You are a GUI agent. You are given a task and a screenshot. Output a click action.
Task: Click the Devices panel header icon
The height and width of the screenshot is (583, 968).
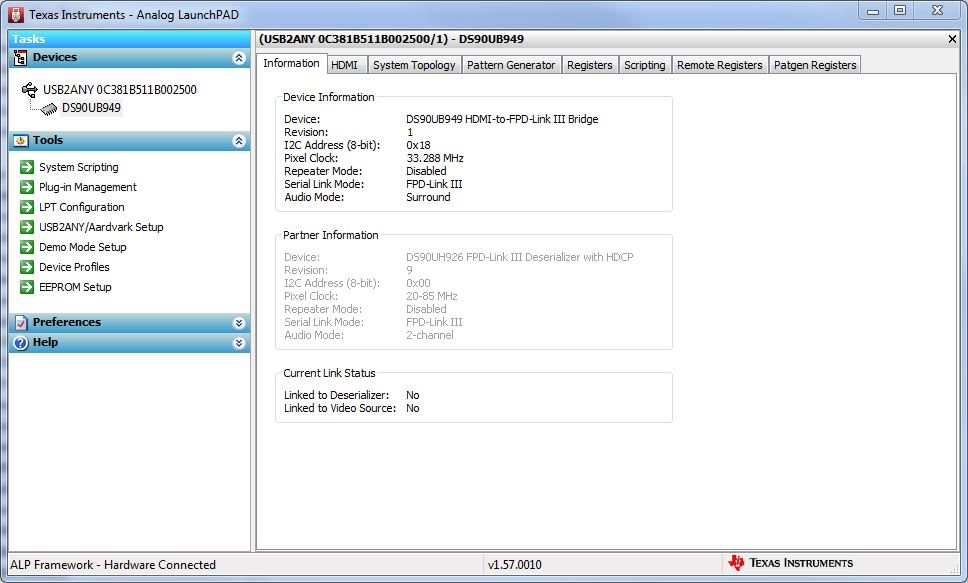20,58
